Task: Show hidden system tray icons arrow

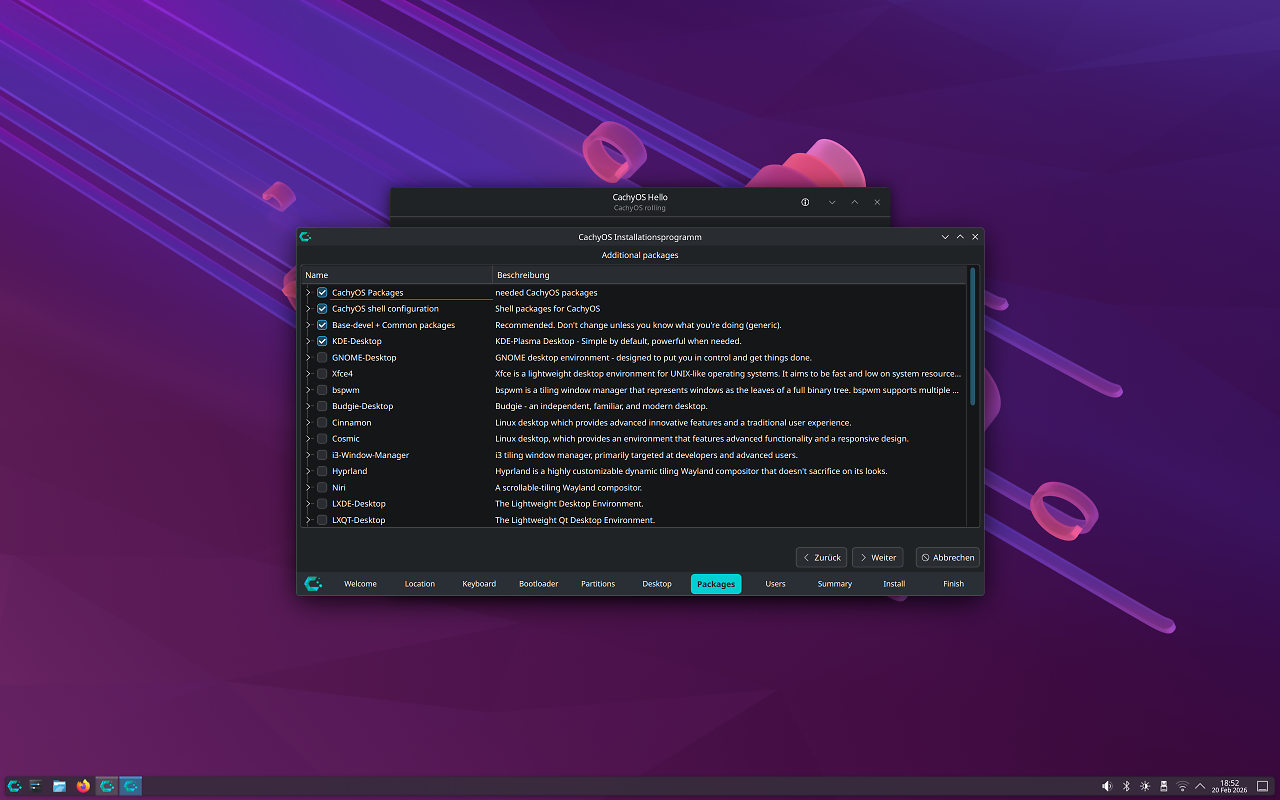Action: pyautogui.click(x=1200, y=786)
